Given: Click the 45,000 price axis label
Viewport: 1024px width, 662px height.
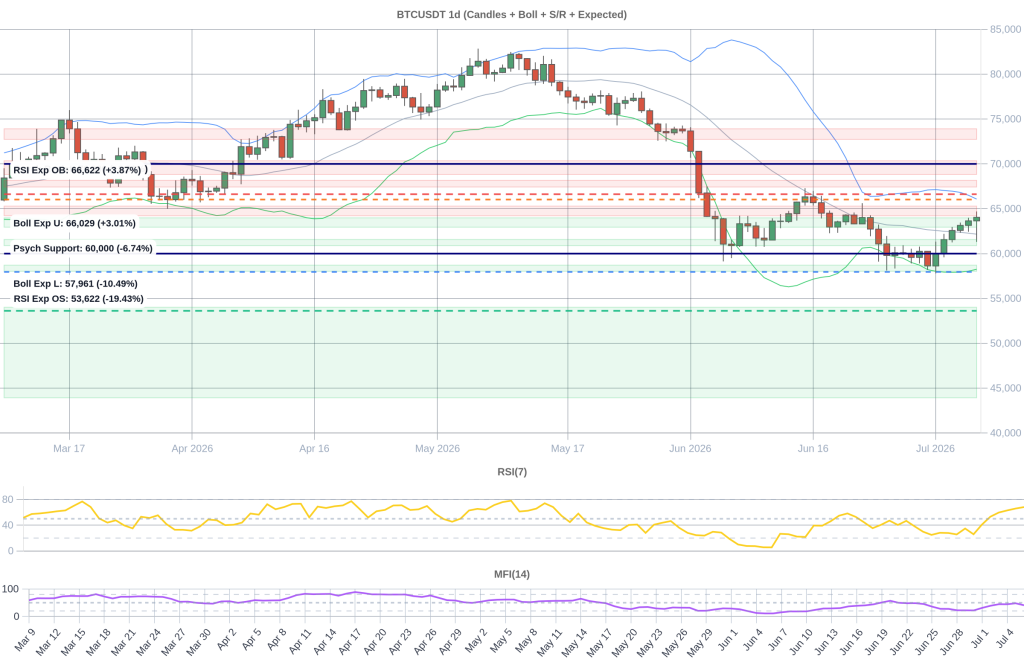Looking at the screenshot, I should (x=1006, y=388).
